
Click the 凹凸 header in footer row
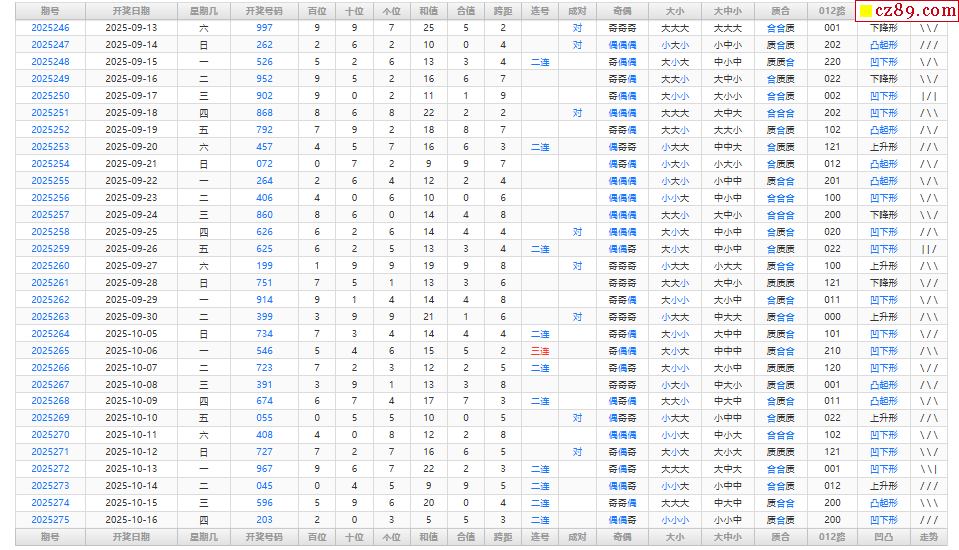pos(884,538)
